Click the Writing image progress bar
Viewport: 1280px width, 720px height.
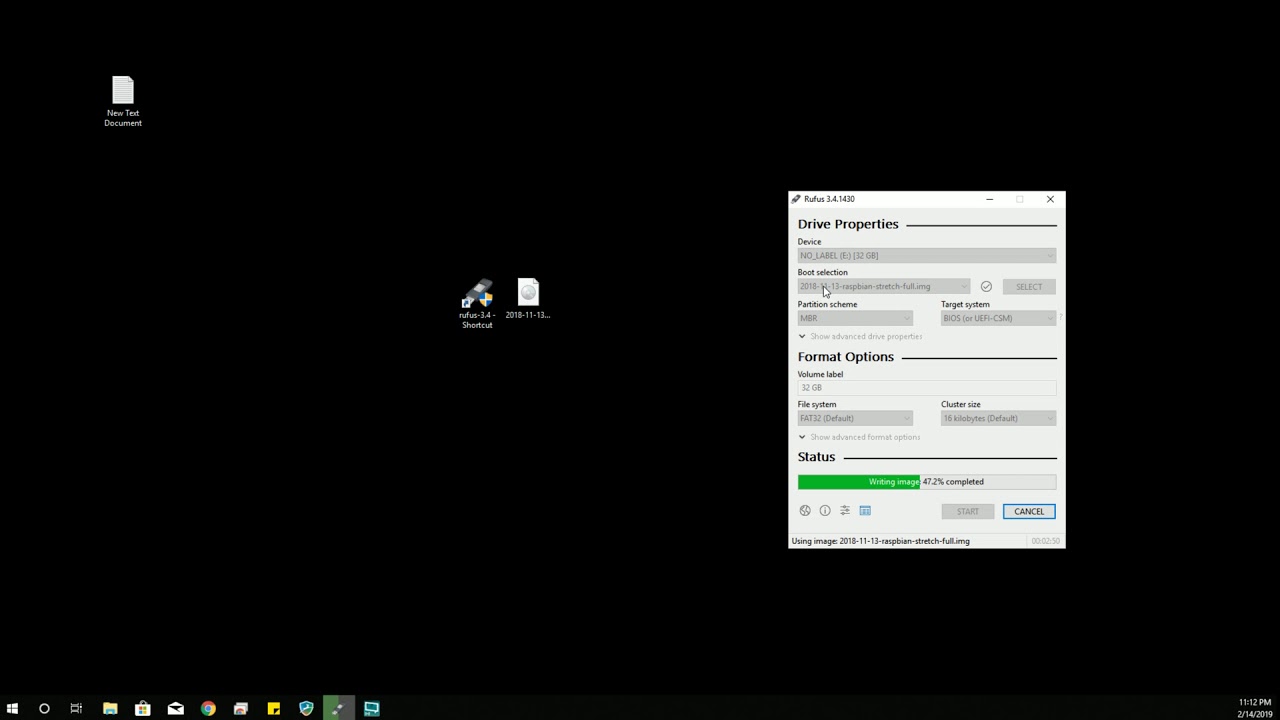pyautogui.click(x=927, y=482)
